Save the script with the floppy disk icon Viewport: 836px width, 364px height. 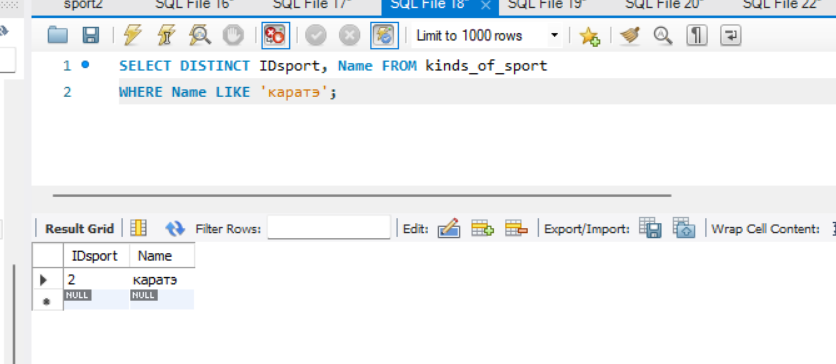click(x=91, y=36)
